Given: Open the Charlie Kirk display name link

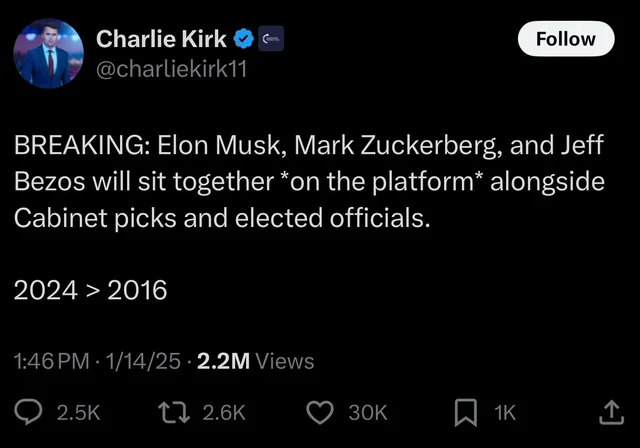Looking at the screenshot, I should pos(161,40).
